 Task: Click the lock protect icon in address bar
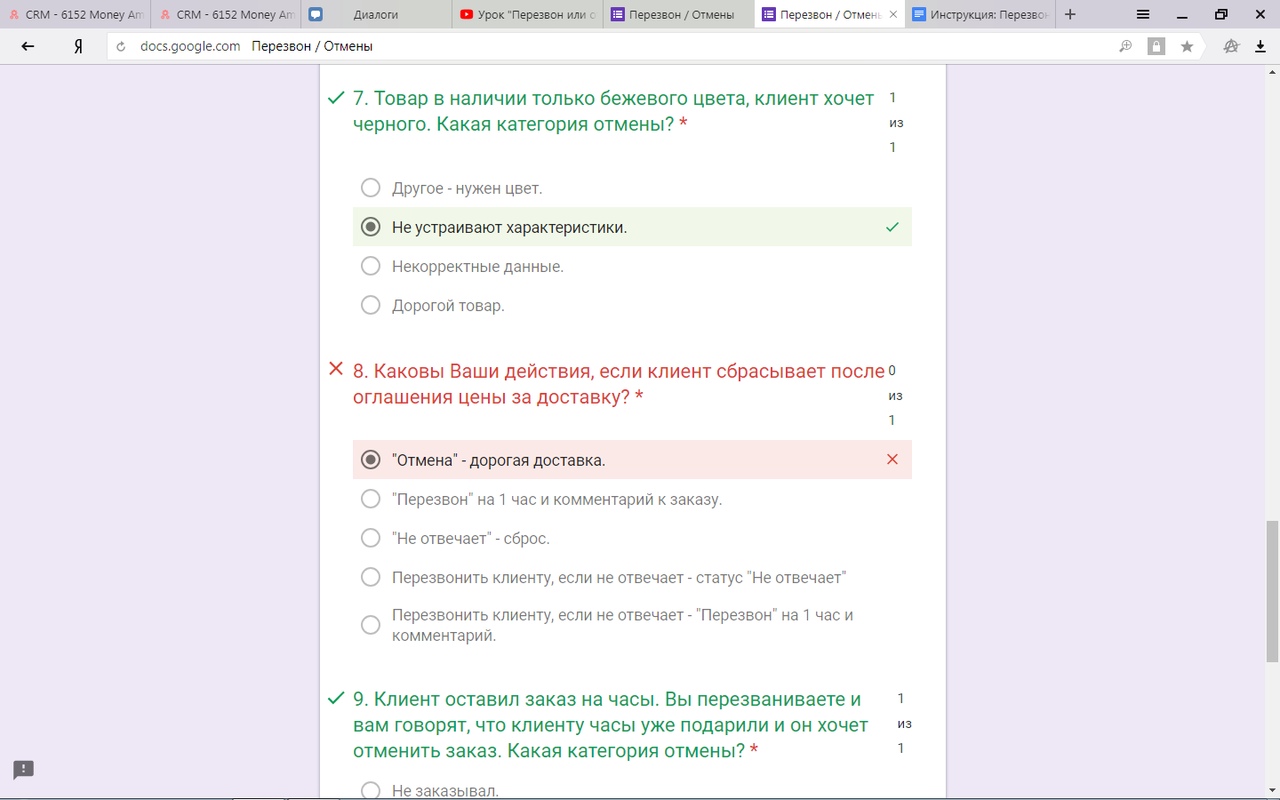click(1156, 46)
